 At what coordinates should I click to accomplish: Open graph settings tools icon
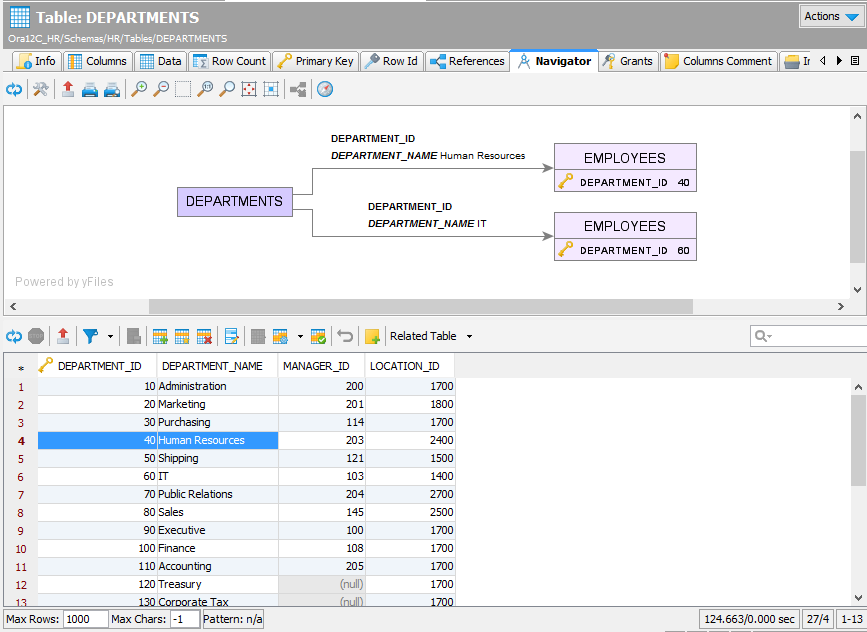point(40,89)
